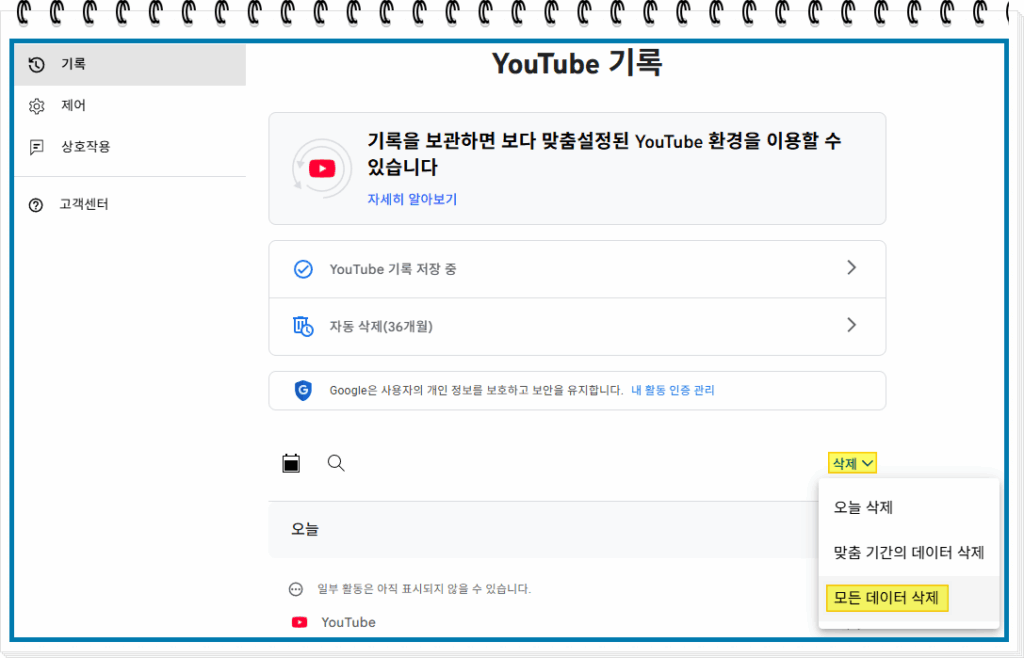Open the 내 활동 인증 관리 link
The height and width of the screenshot is (658, 1024).
(x=673, y=390)
